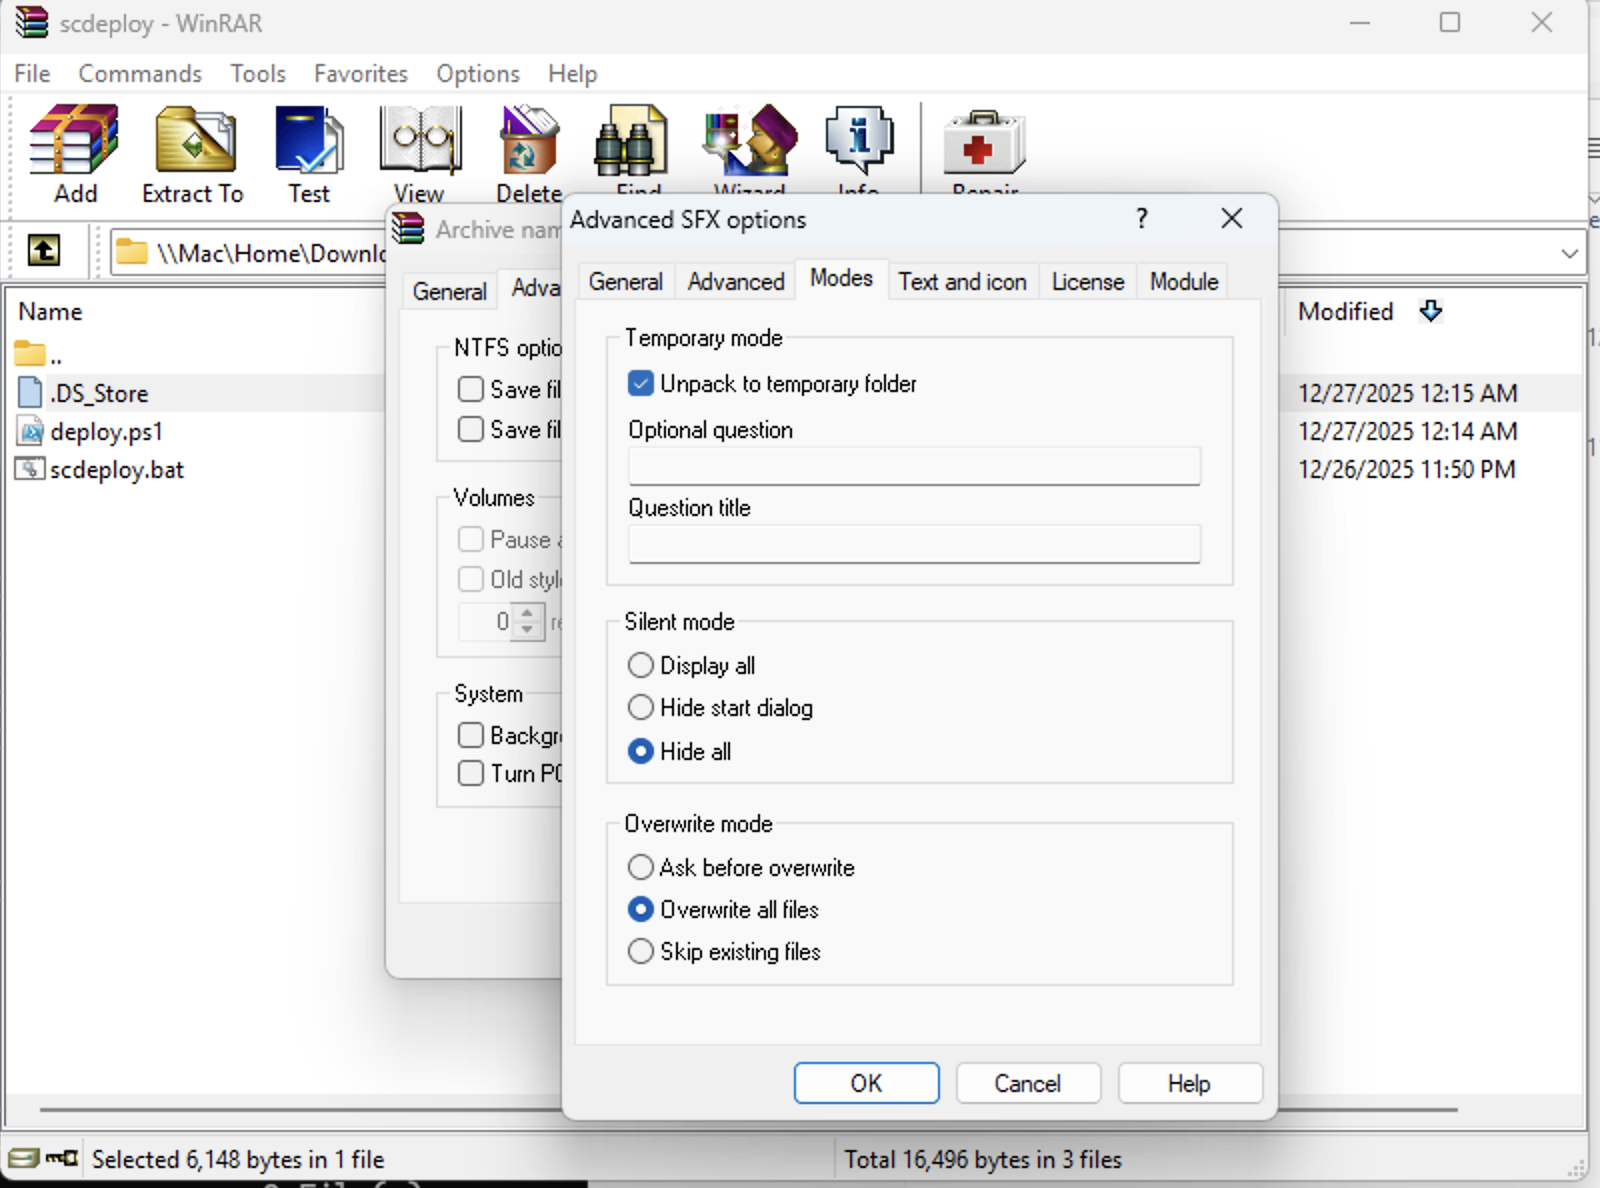The image size is (1600, 1188).
Task: Choose Skip existing files option
Action: 641,952
